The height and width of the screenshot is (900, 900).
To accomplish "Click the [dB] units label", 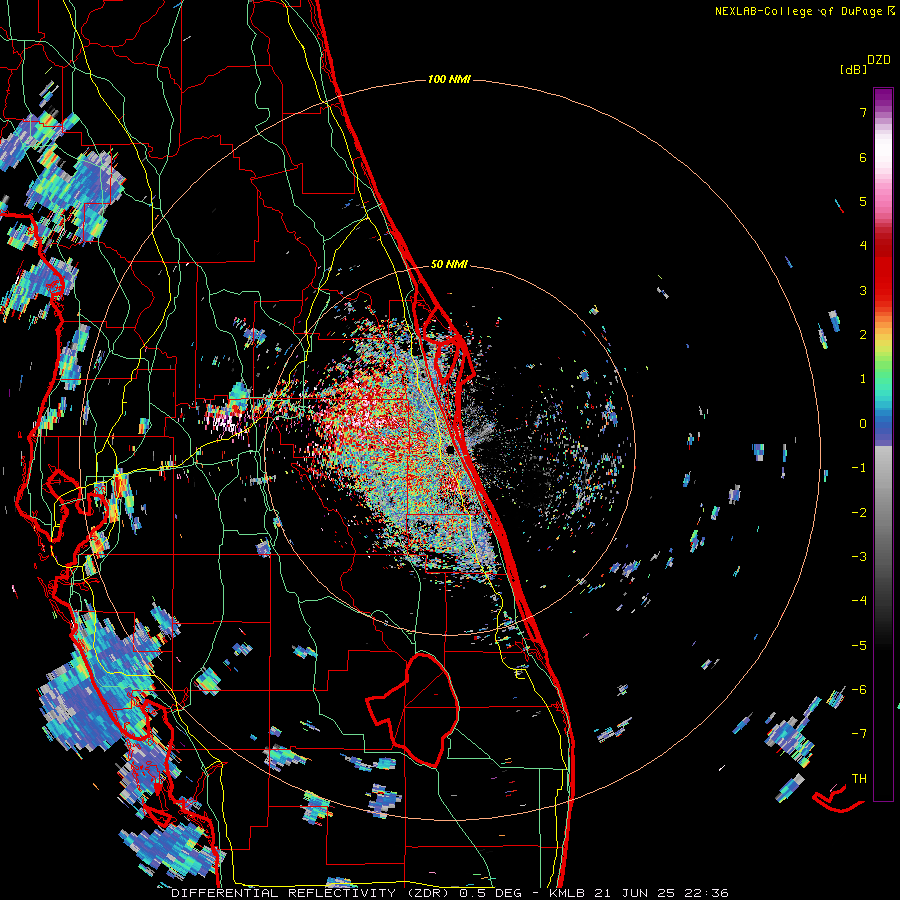I will [x=853, y=69].
